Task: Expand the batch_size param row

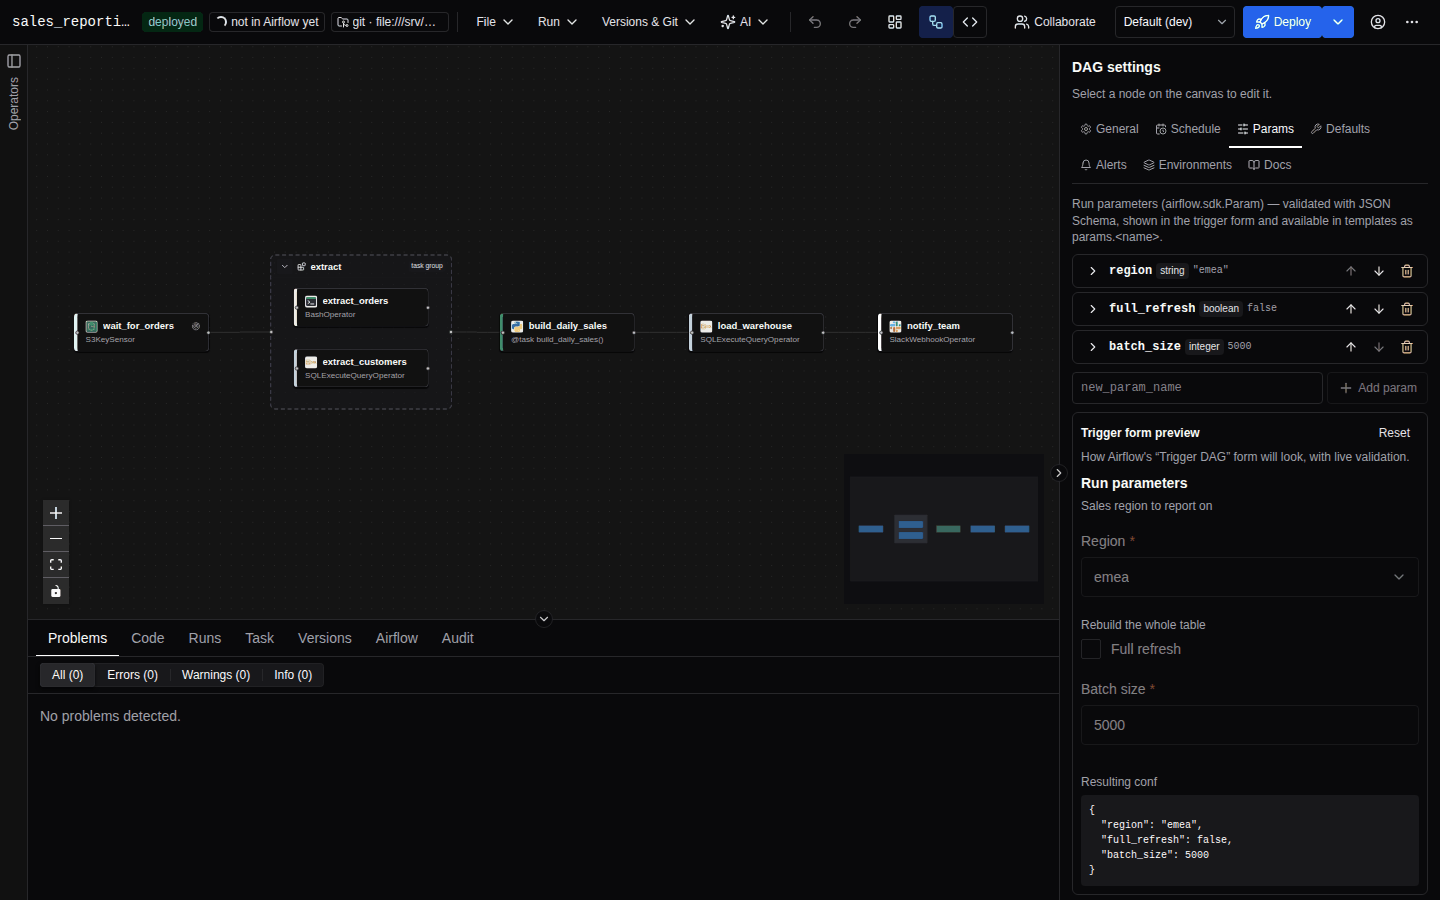Action: [1093, 347]
